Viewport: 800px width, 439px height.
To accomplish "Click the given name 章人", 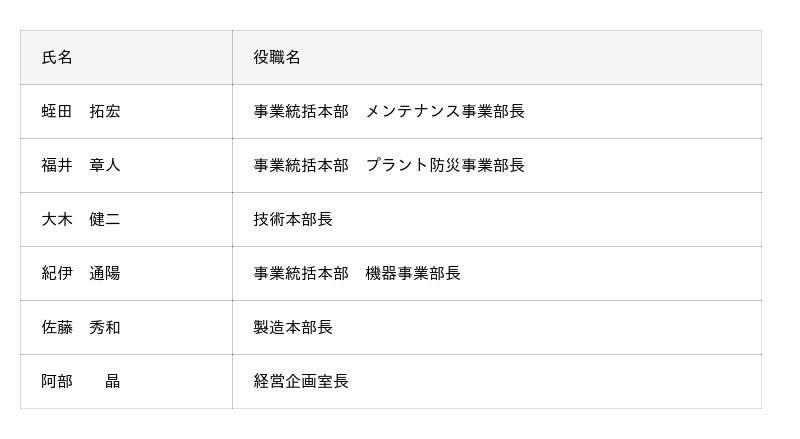I will coord(105,166).
